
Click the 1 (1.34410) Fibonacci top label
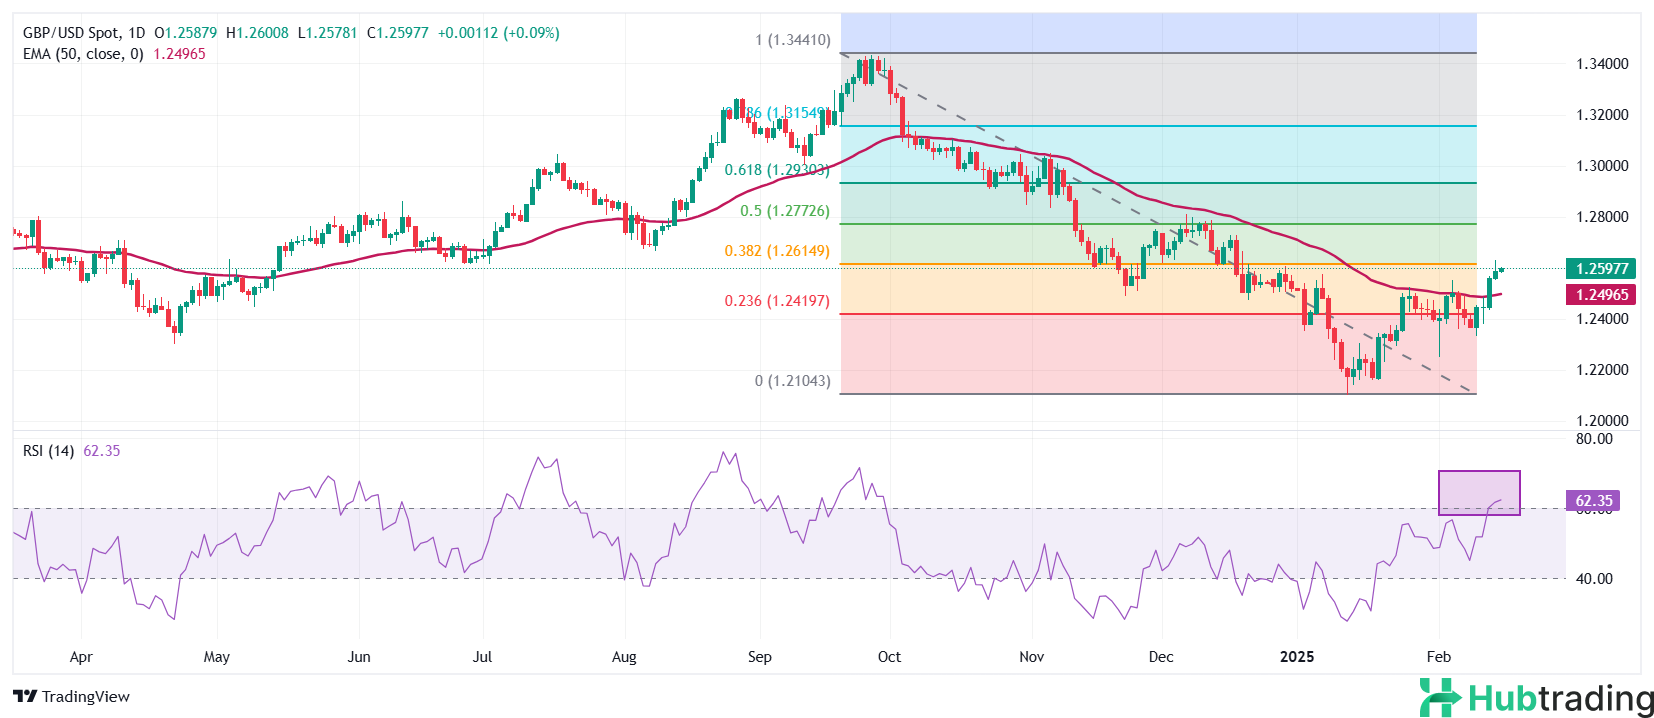[x=792, y=41]
